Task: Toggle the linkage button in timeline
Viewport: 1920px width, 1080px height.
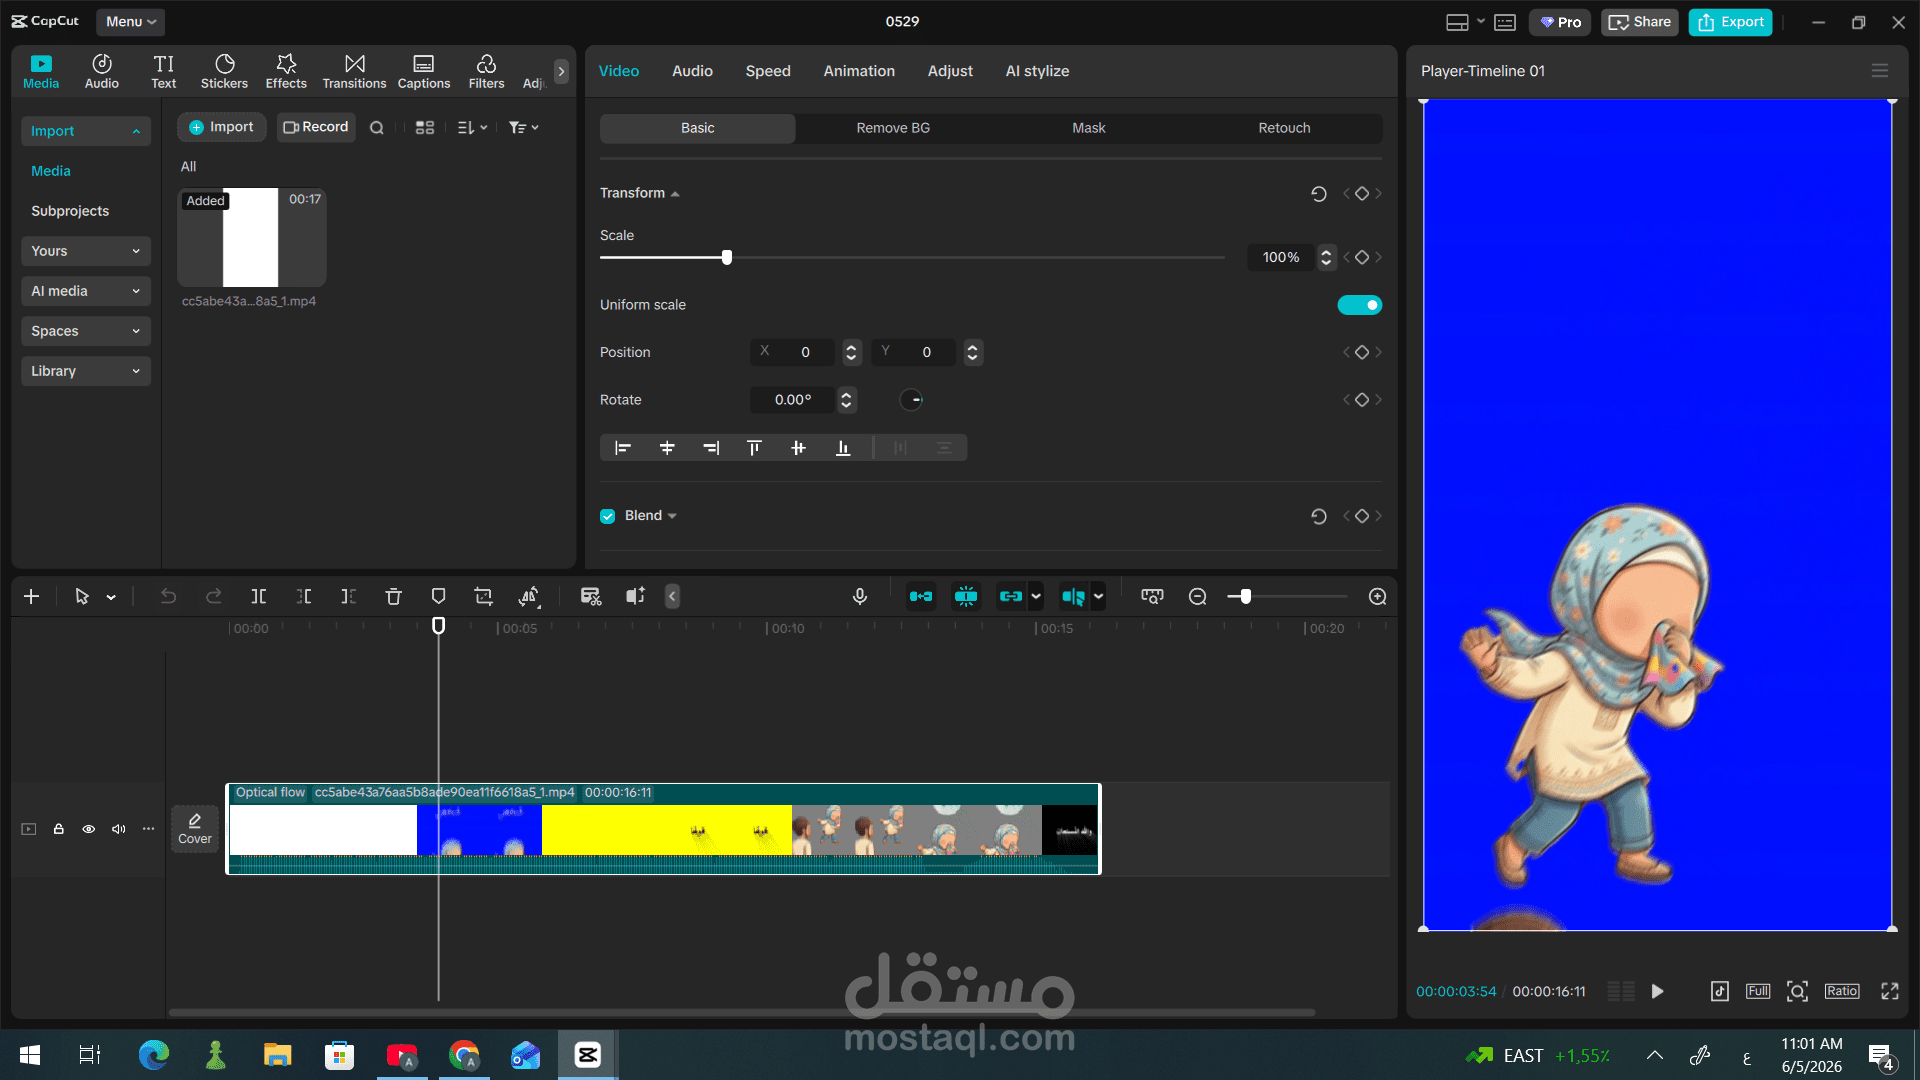Action: [1011, 597]
